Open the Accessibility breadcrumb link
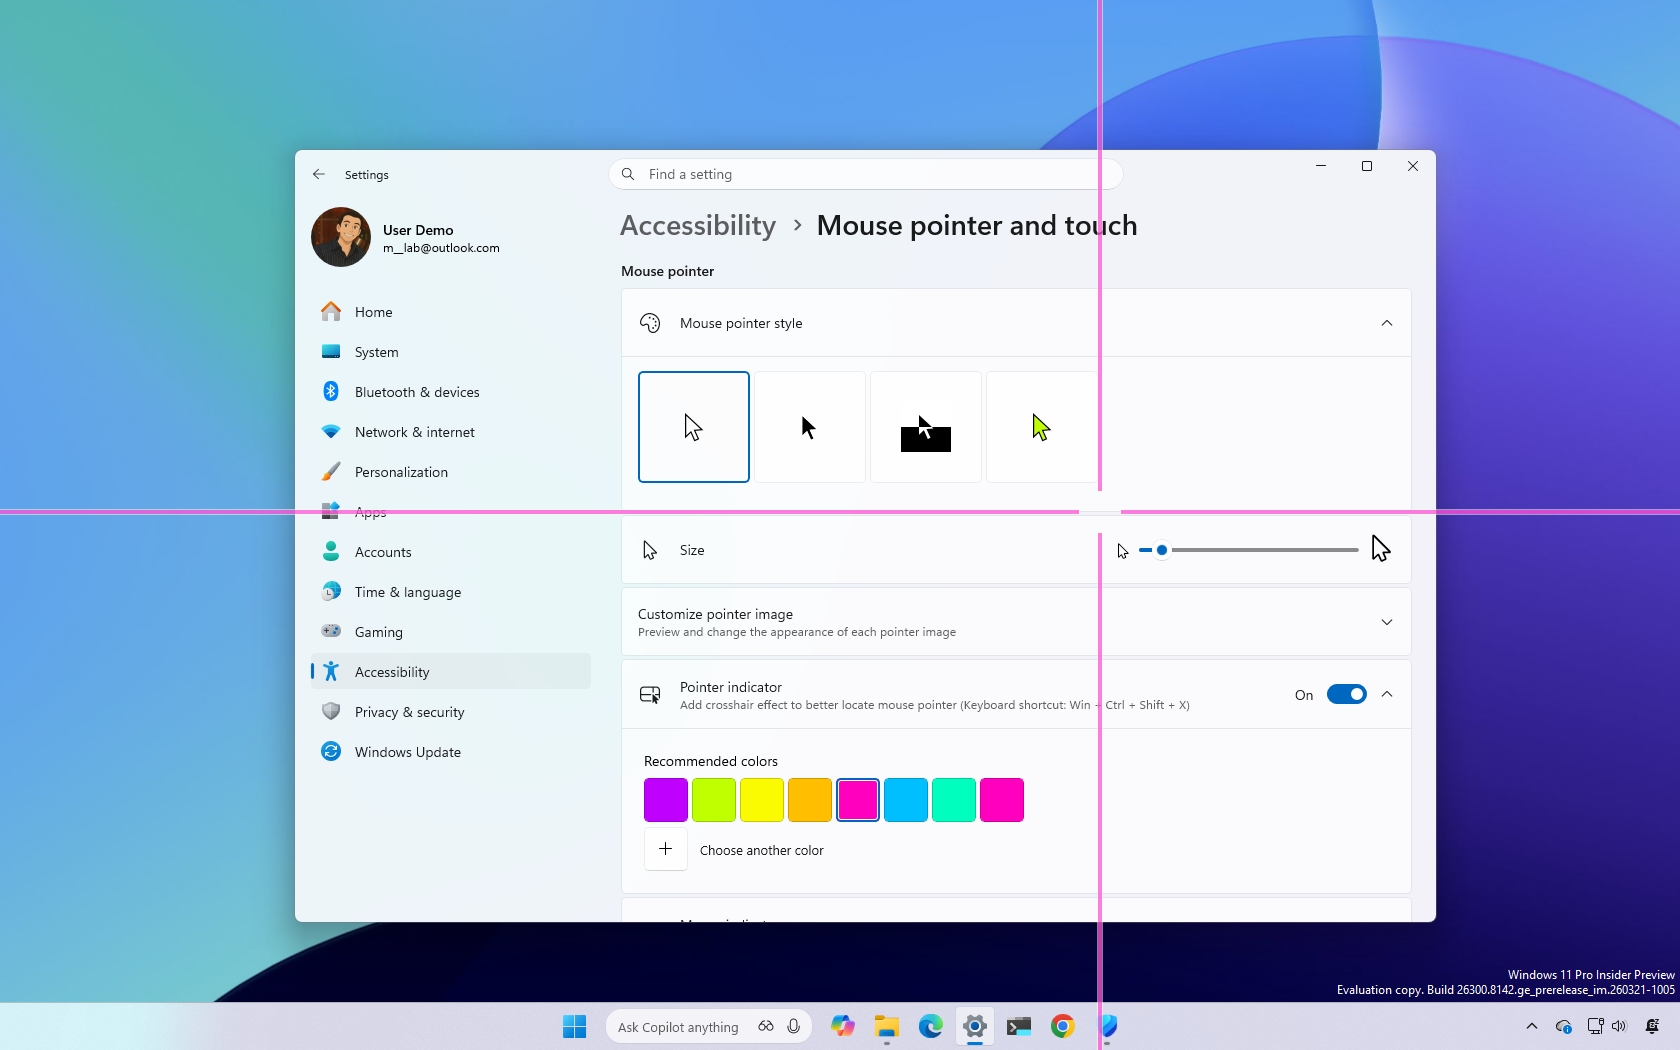1680x1050 pixels. pos(697,225)
